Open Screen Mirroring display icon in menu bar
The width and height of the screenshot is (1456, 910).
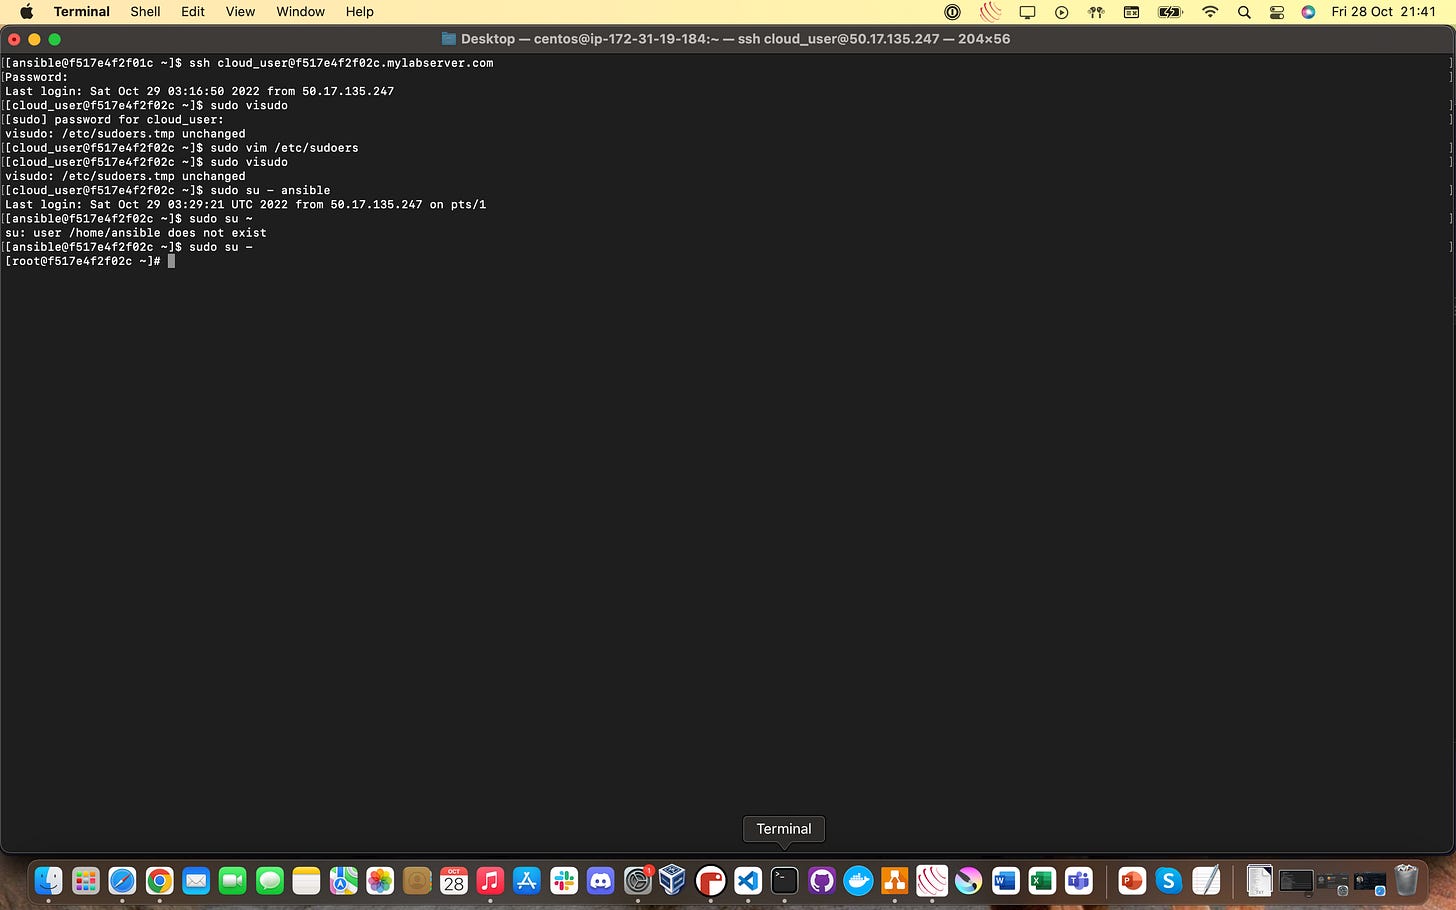tap(1027, 12)
